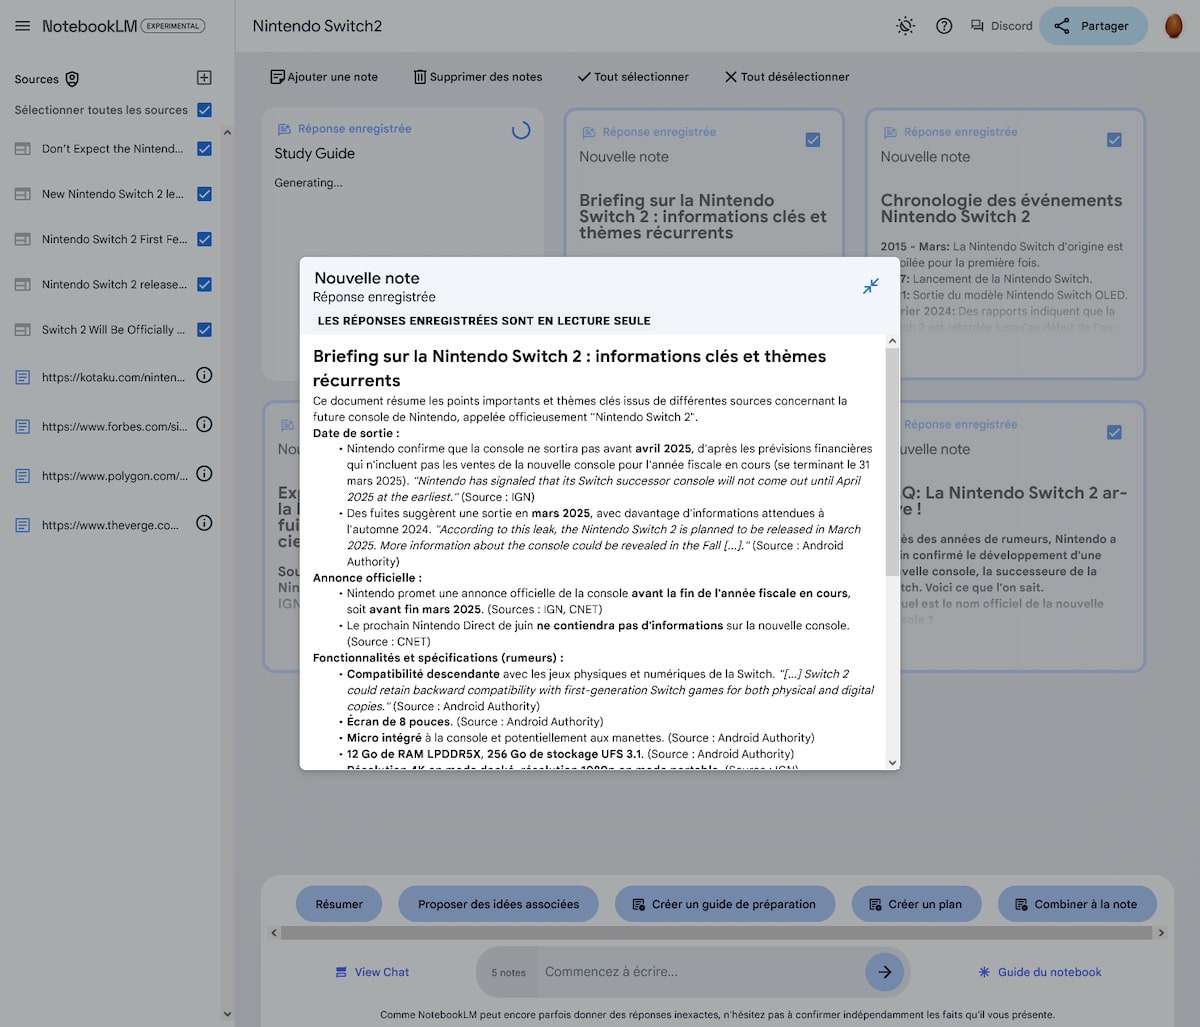The image size is (1200, 1027).
Task: Click the Switch 2 Will Be Officially source icon
Action: (22, 329)
